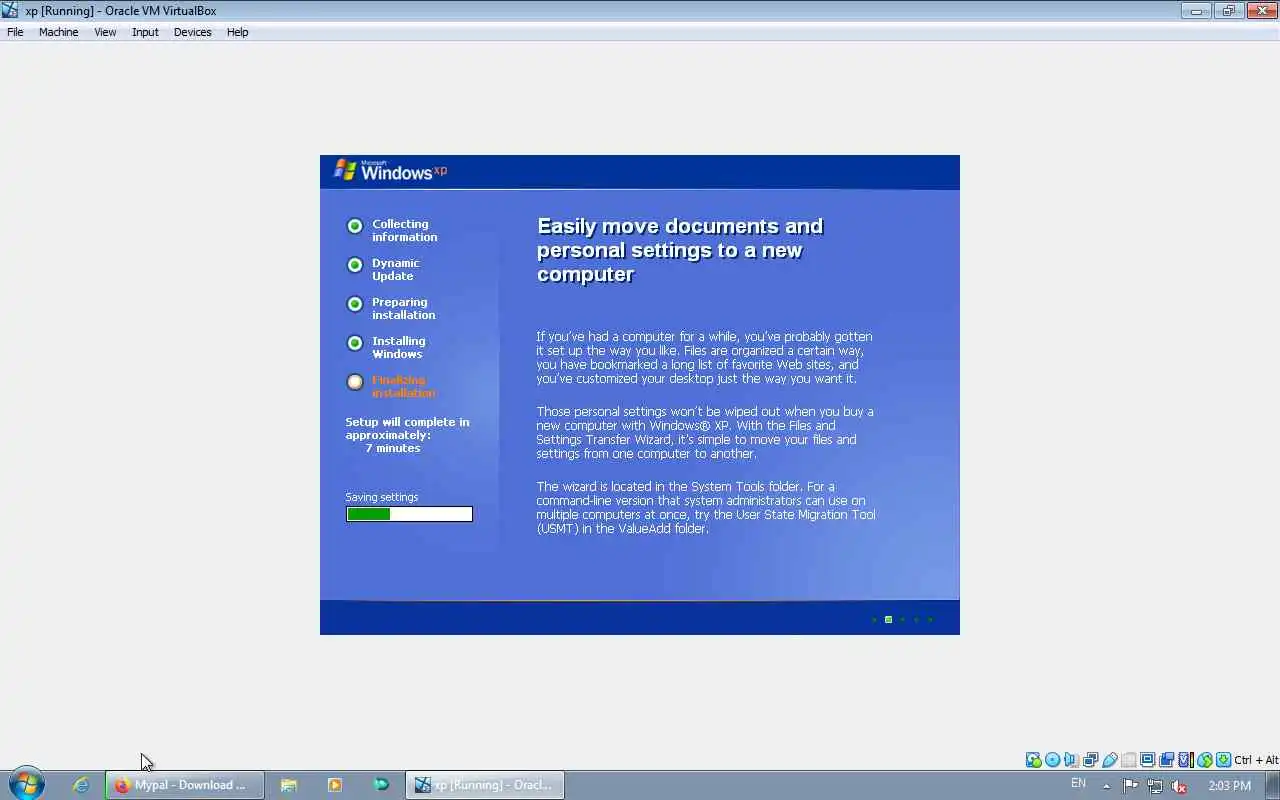Show hidden tray icons arrow
The height and width of the screenshot is (800, 1280).
point(1106,785)
